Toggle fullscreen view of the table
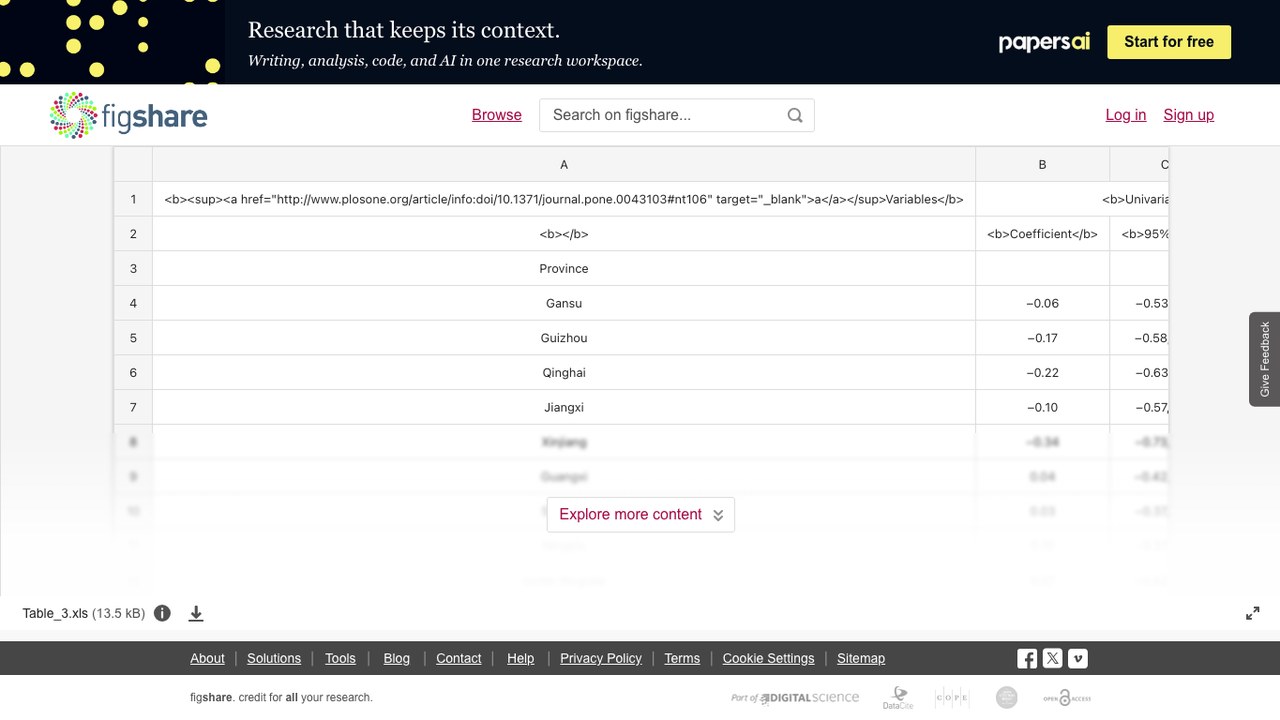This screenshot has height=720, width=1280. pos(1252,613)
